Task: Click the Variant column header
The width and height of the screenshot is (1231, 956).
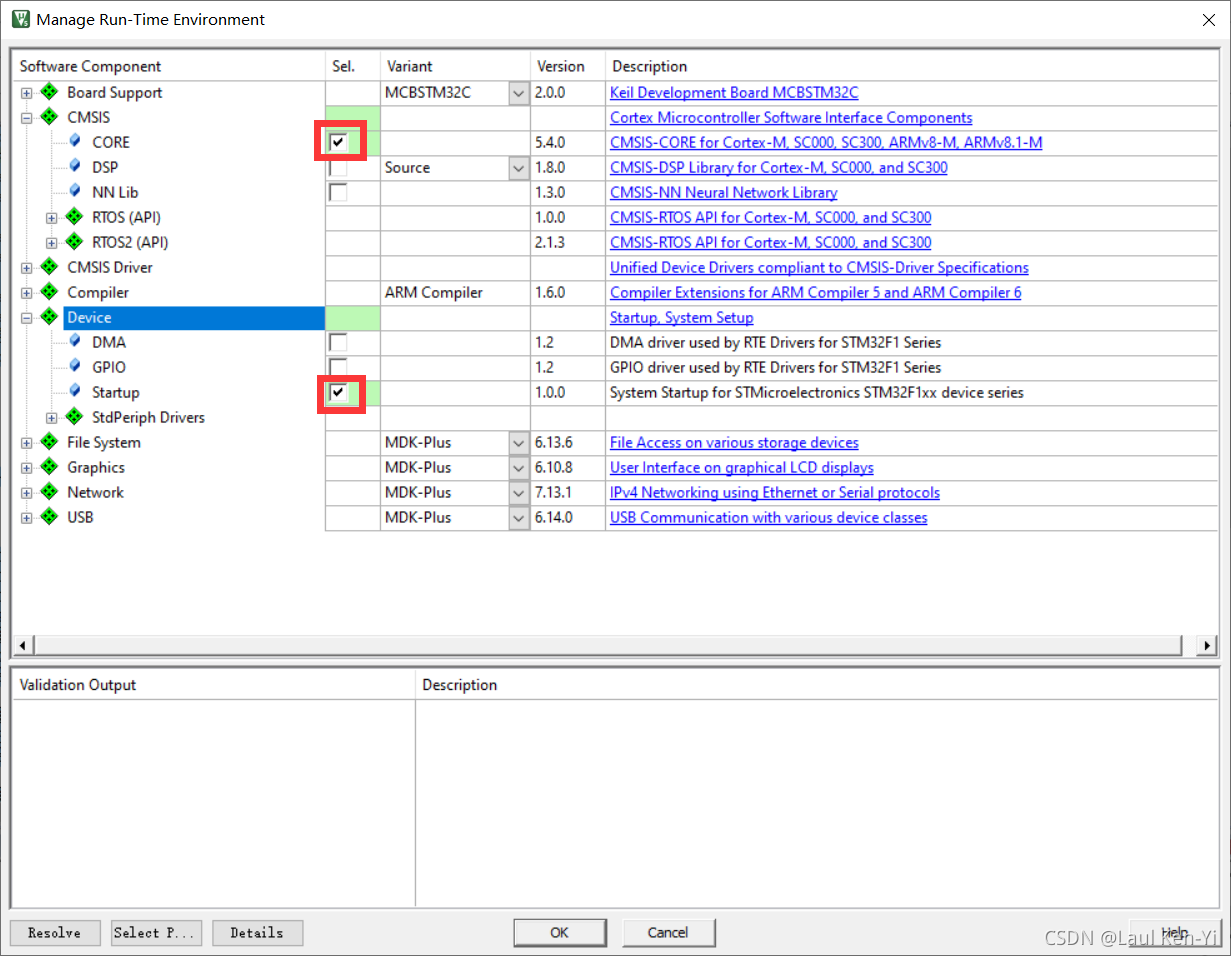Action: (455, 66)
